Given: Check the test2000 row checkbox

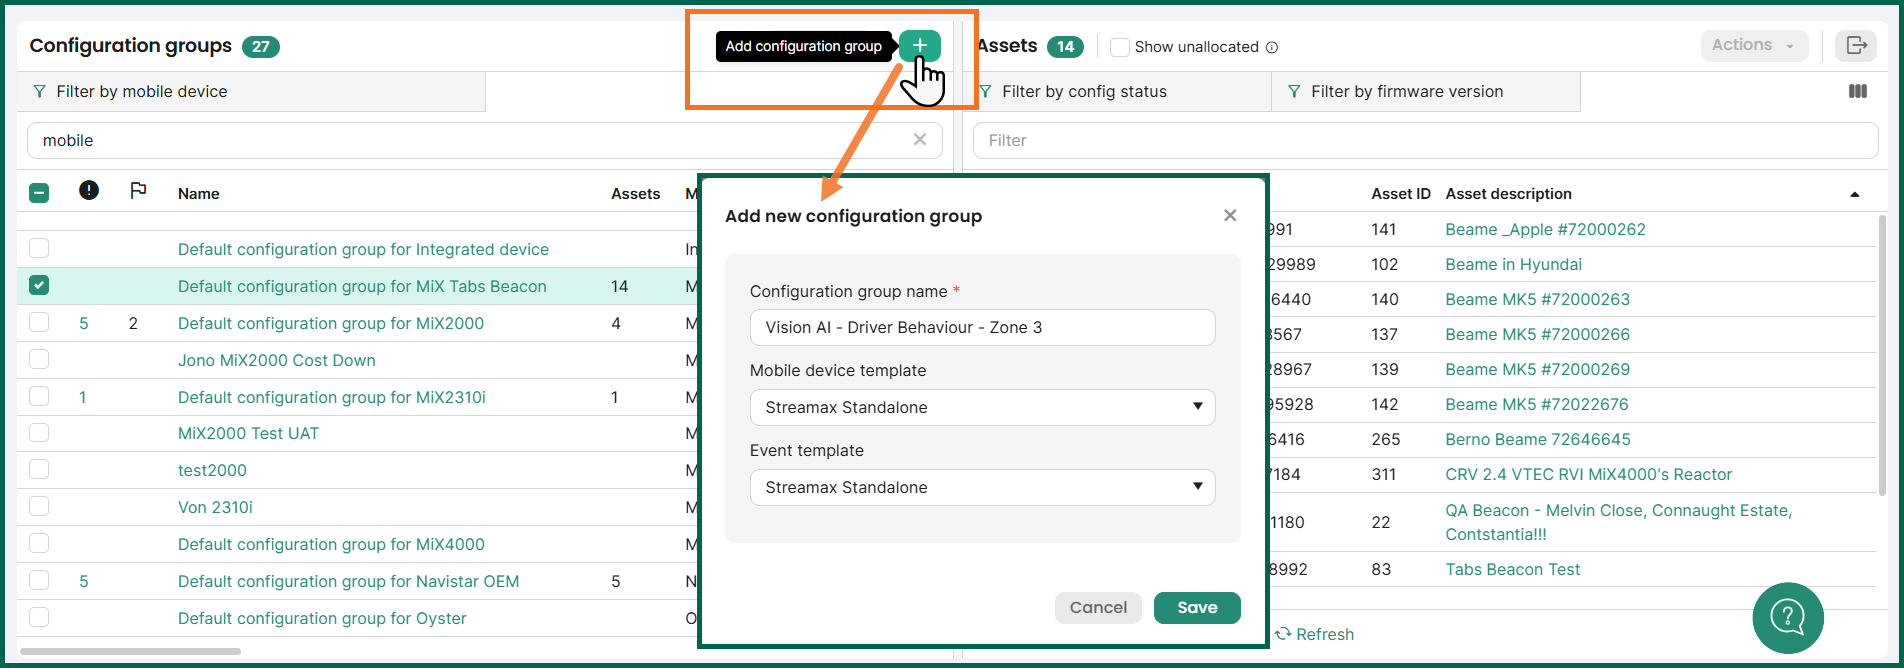Looking at the screenshot, I should [x=39, y=469].
